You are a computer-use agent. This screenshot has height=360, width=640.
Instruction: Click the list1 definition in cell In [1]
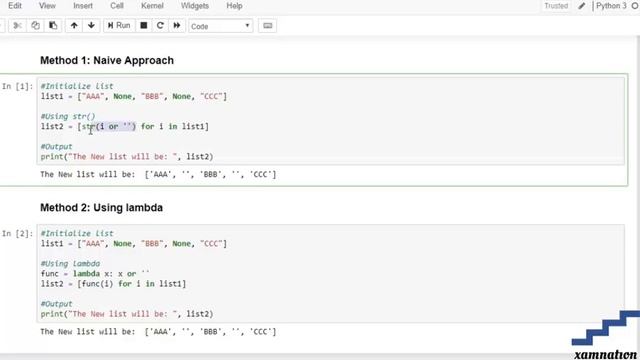133,96
